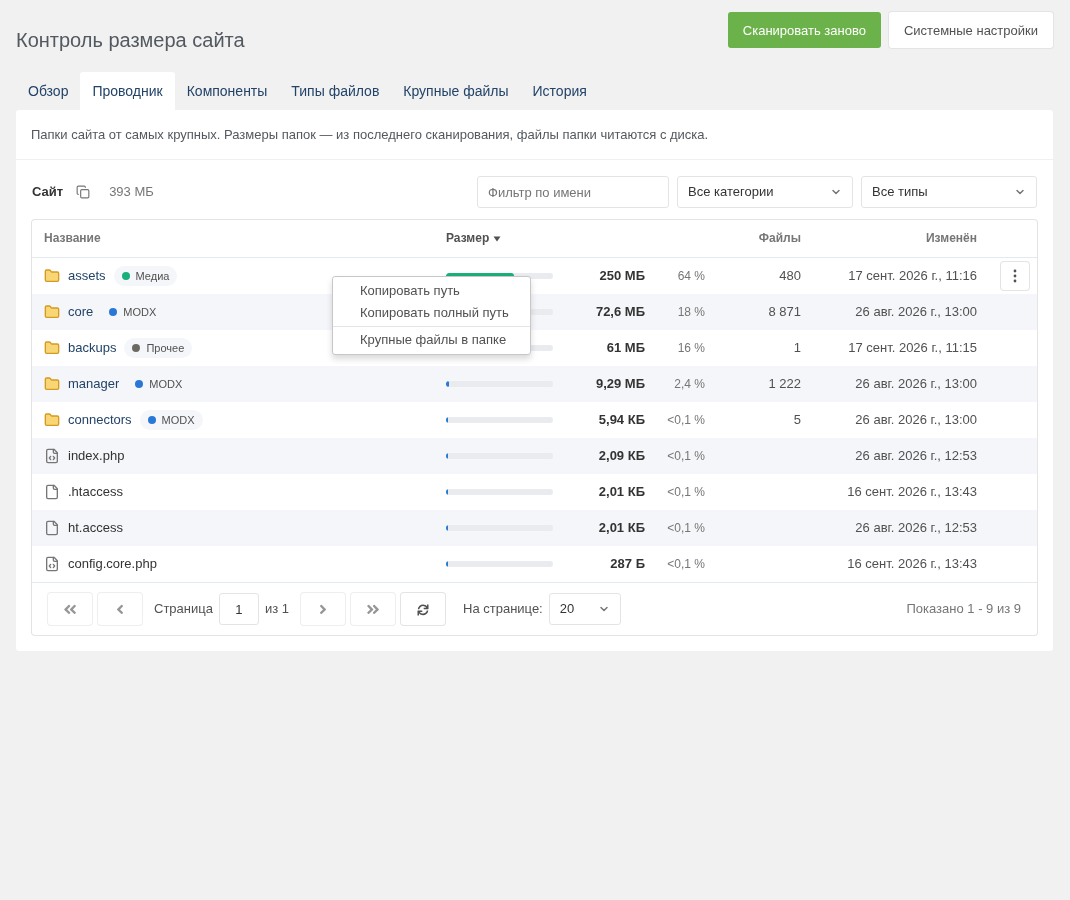Open the assets folder link

87,276
